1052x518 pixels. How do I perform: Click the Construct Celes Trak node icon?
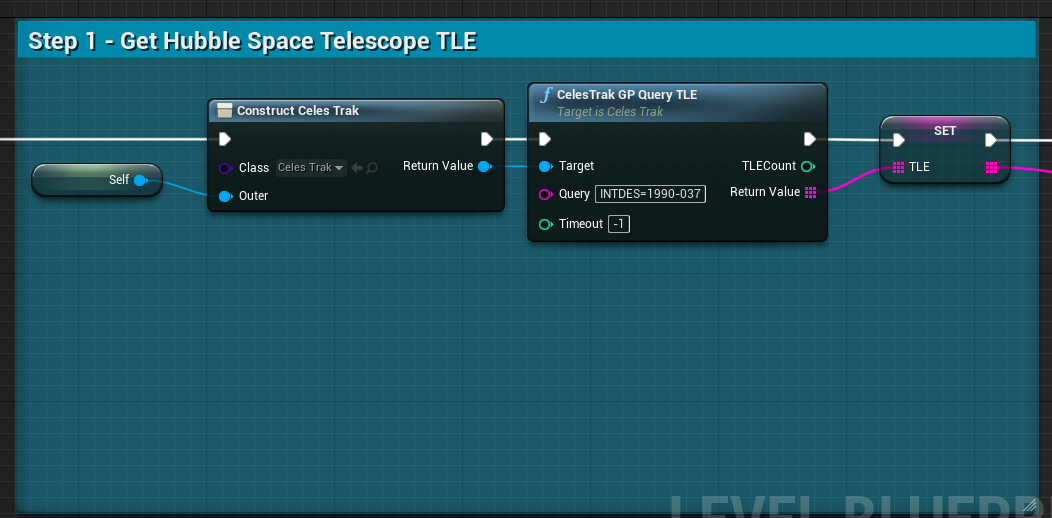tap(225, 111)
